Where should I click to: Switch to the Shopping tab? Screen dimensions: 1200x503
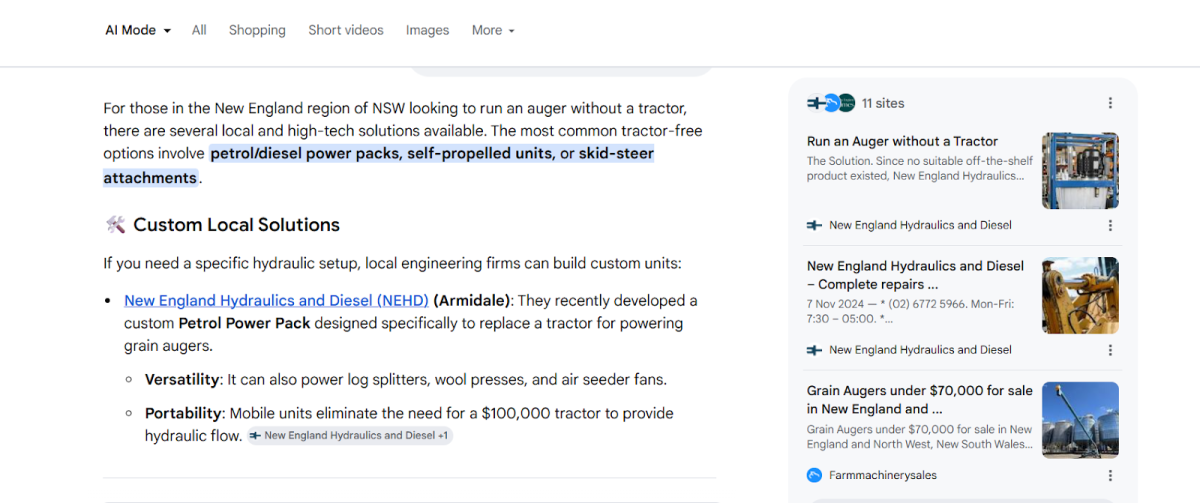[x=257, y=30]
